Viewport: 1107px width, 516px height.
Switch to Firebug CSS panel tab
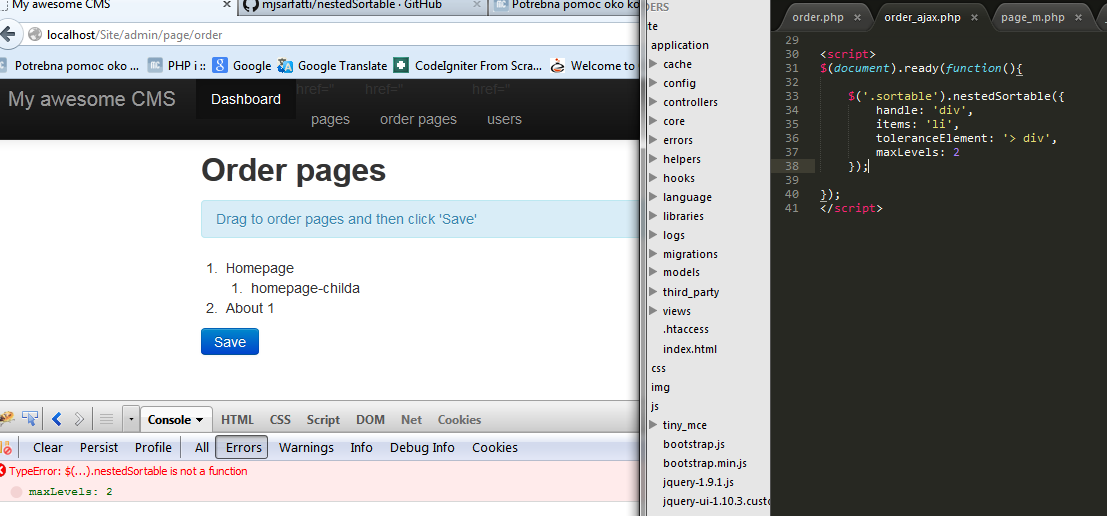pos(280,419)
